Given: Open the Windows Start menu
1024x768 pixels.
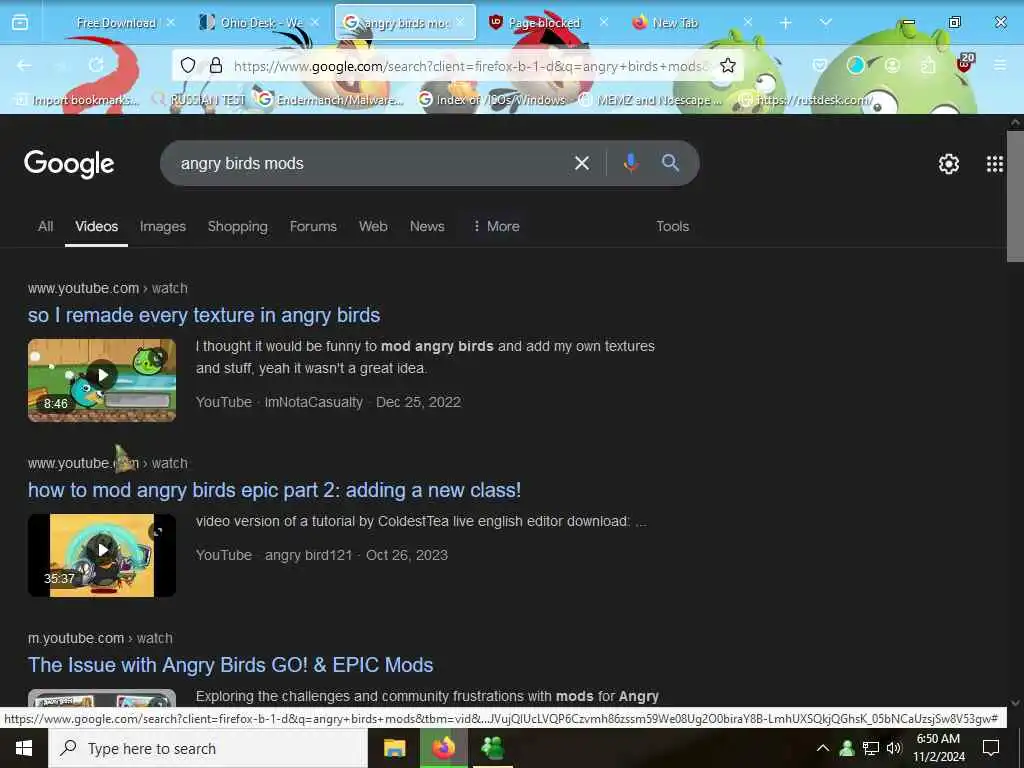Looking at the screenshot, I should click(x=24, y=748).
